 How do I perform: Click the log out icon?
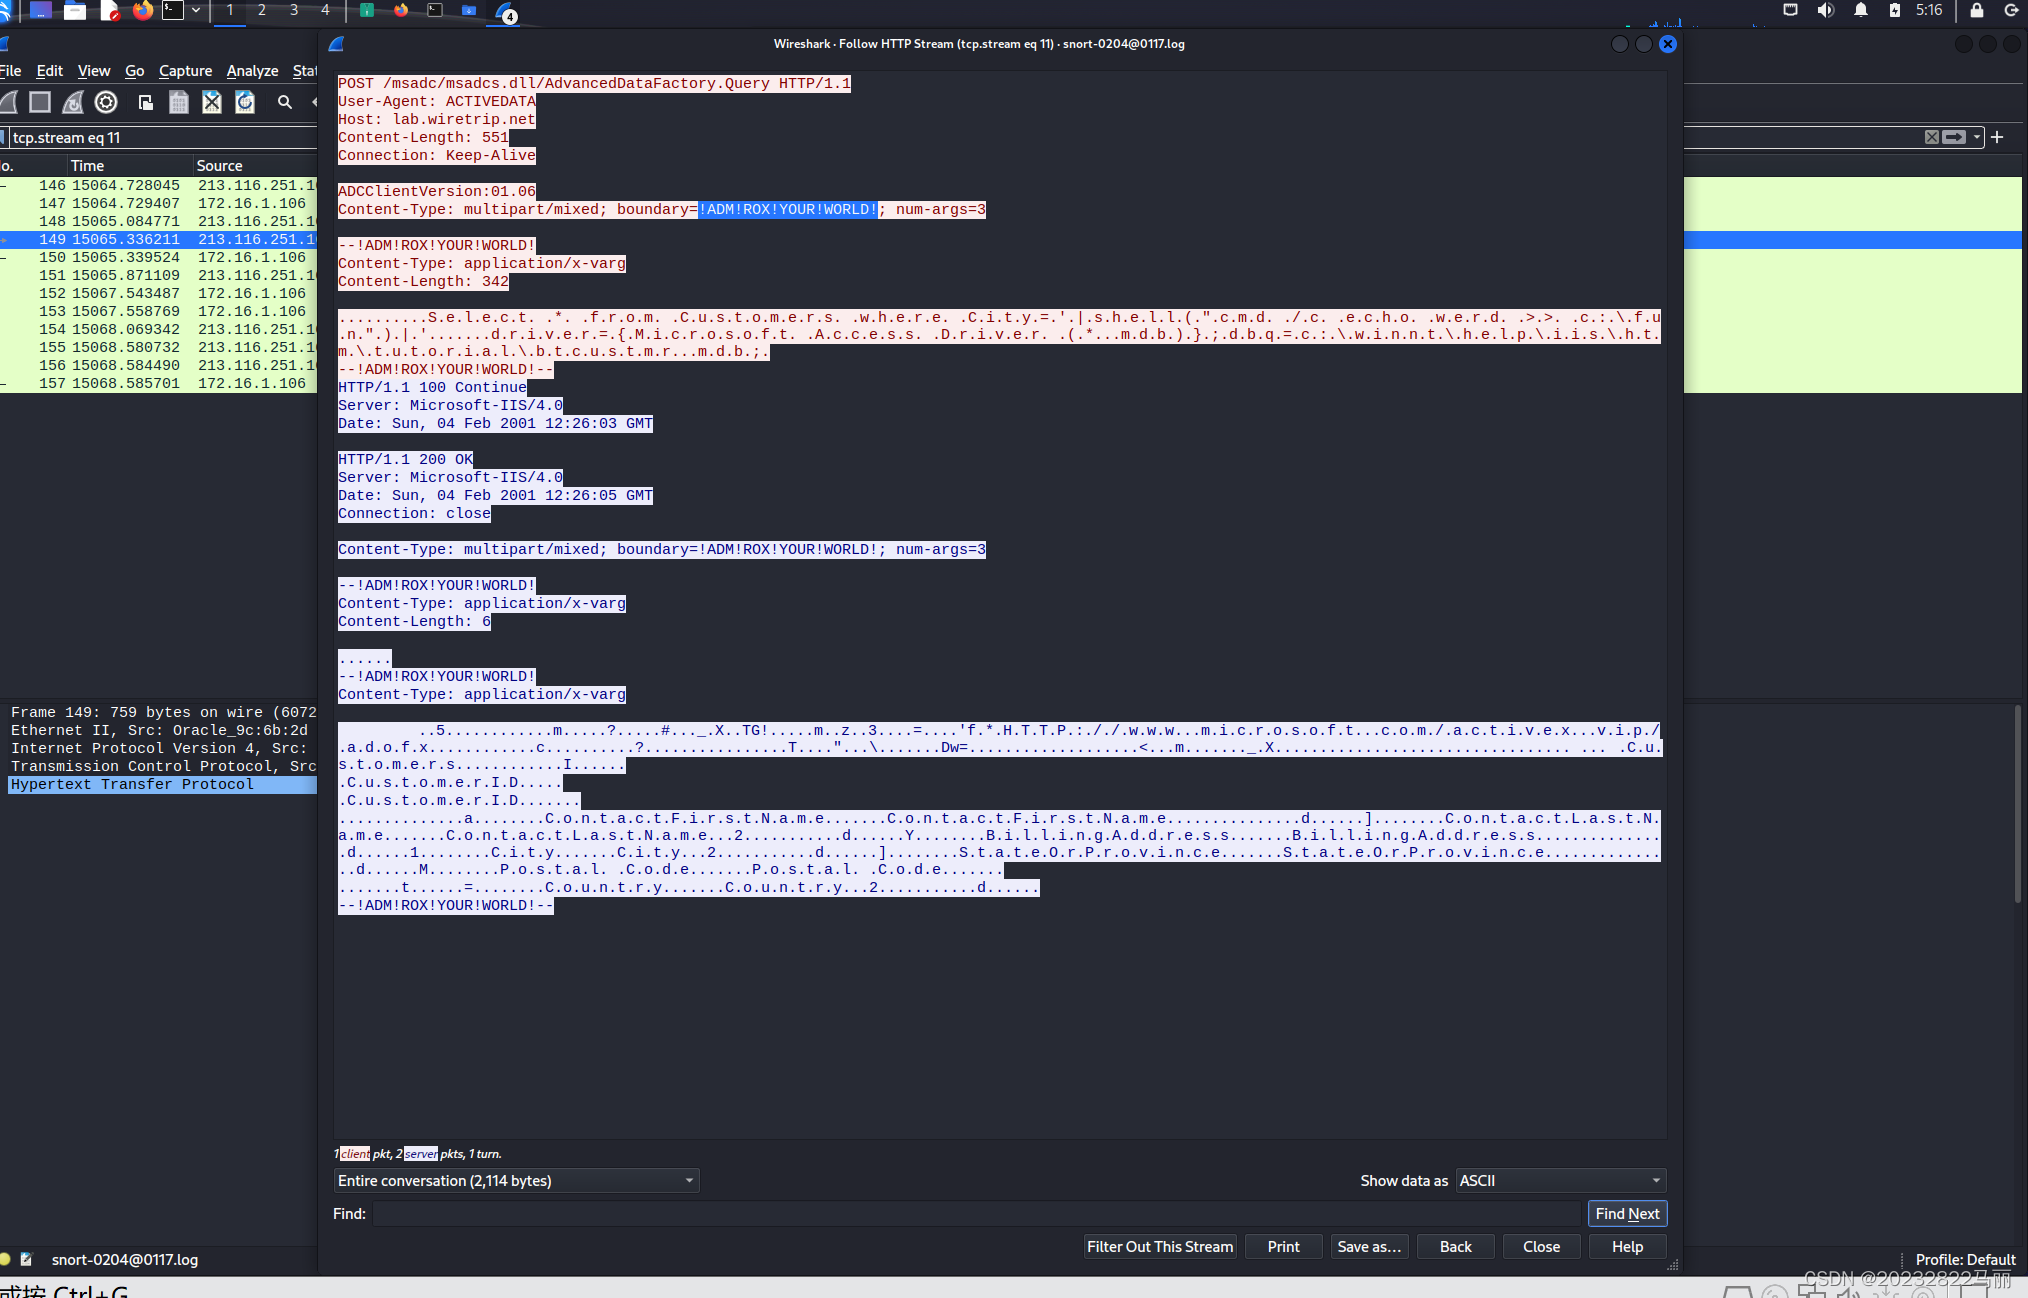tap(2011, 10)
